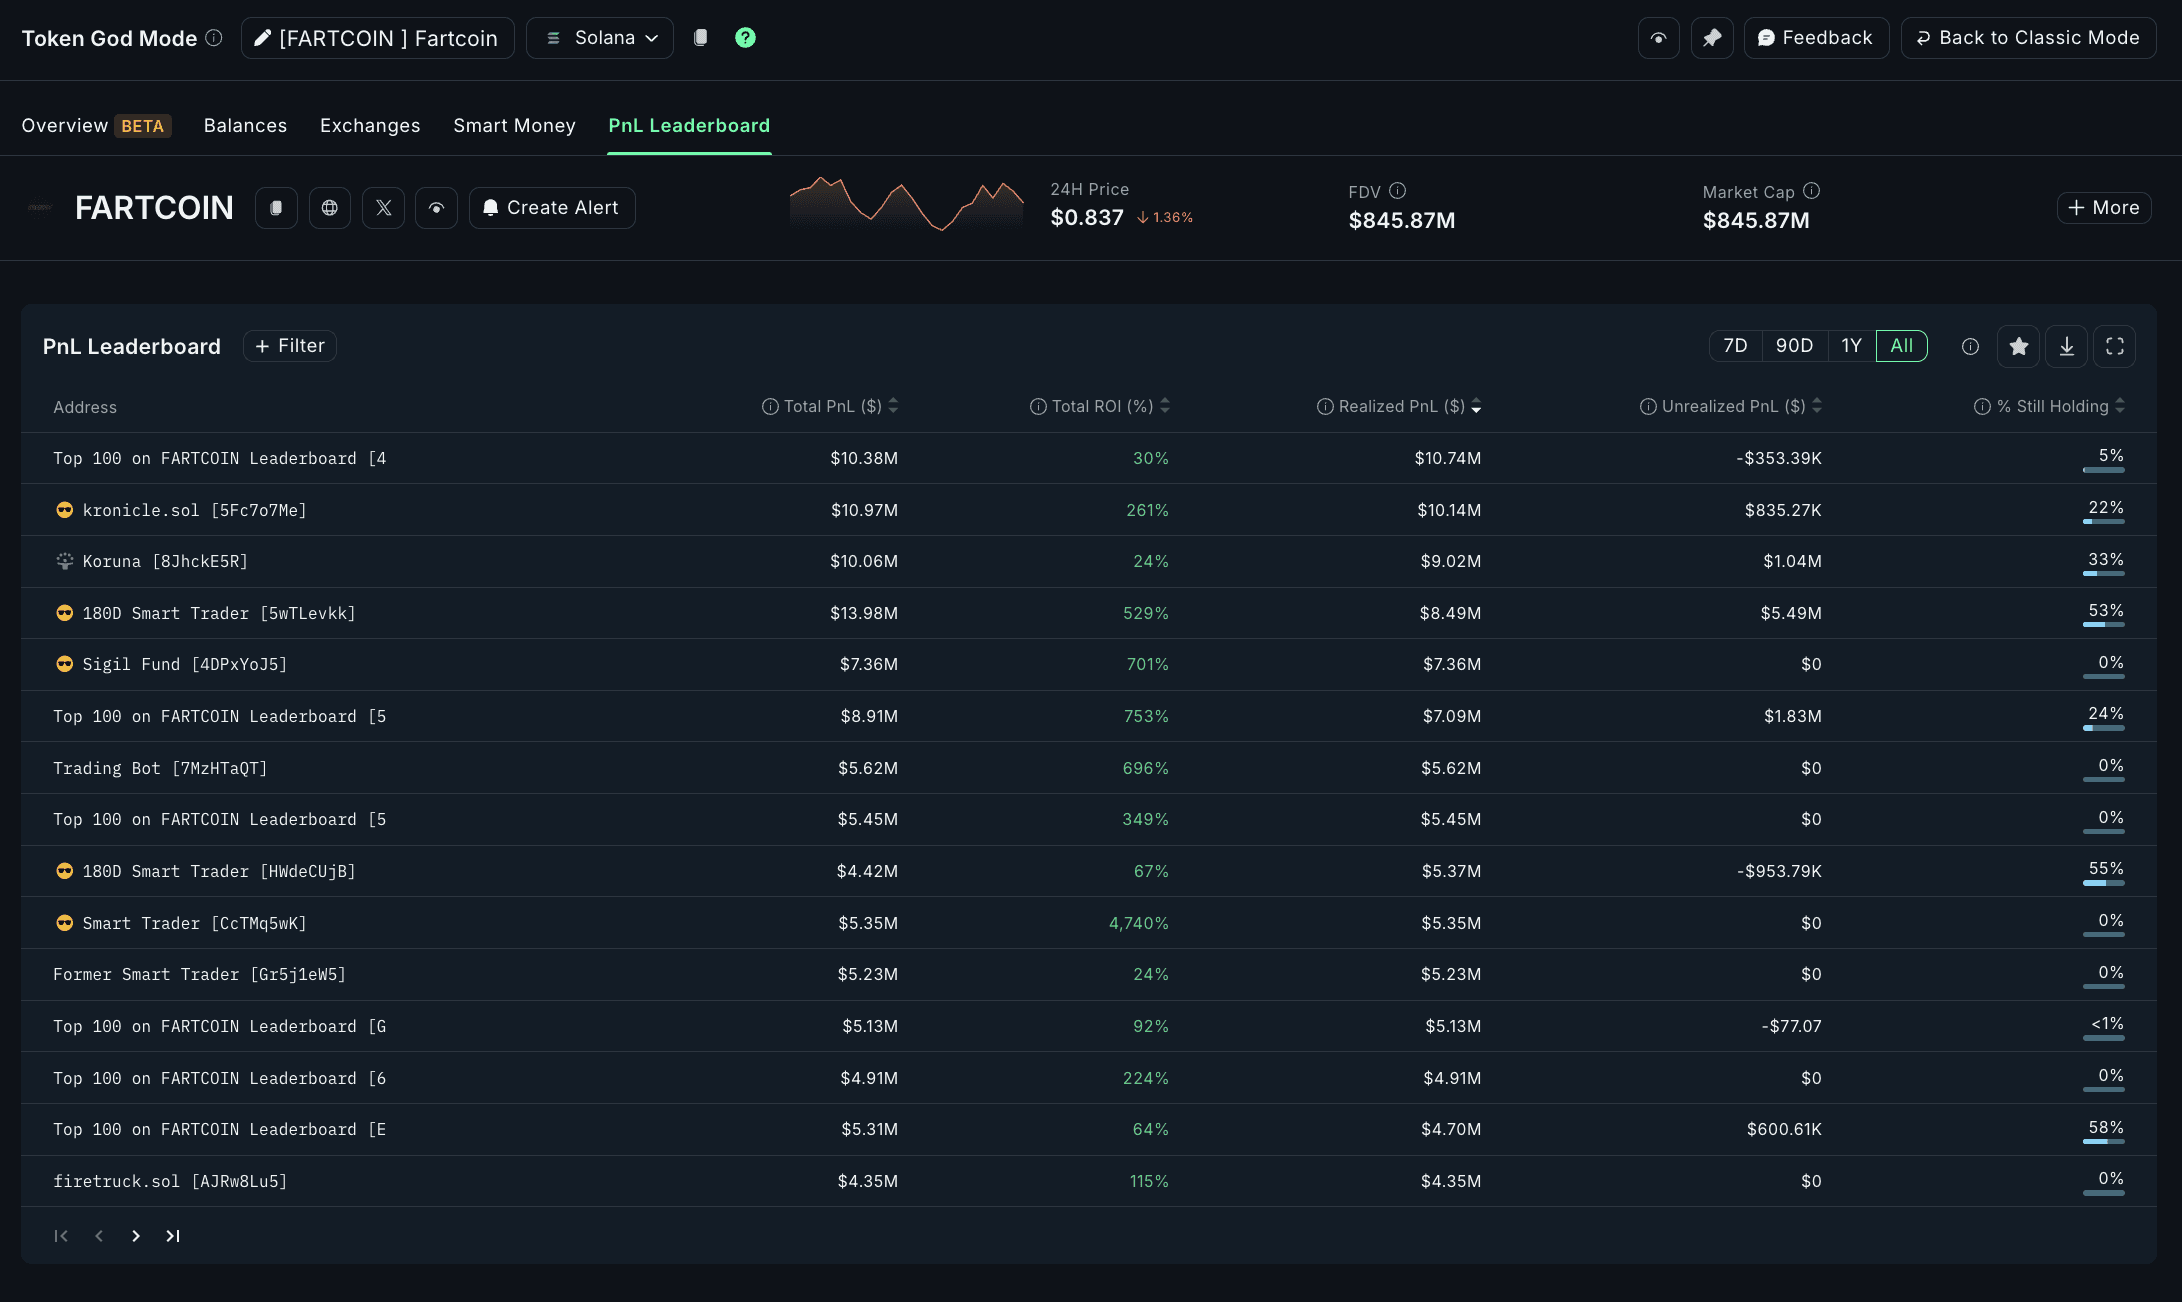Download the PnL Leaderboard data

[x=2066, y=346]
